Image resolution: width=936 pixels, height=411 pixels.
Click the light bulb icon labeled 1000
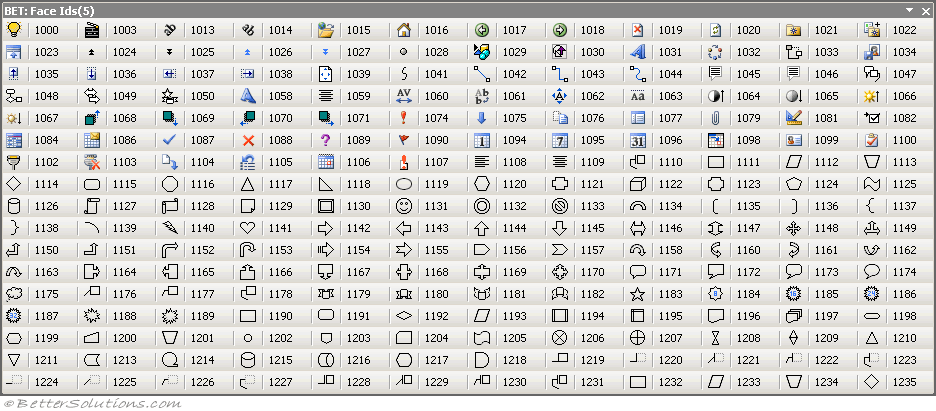pos(13,30)
